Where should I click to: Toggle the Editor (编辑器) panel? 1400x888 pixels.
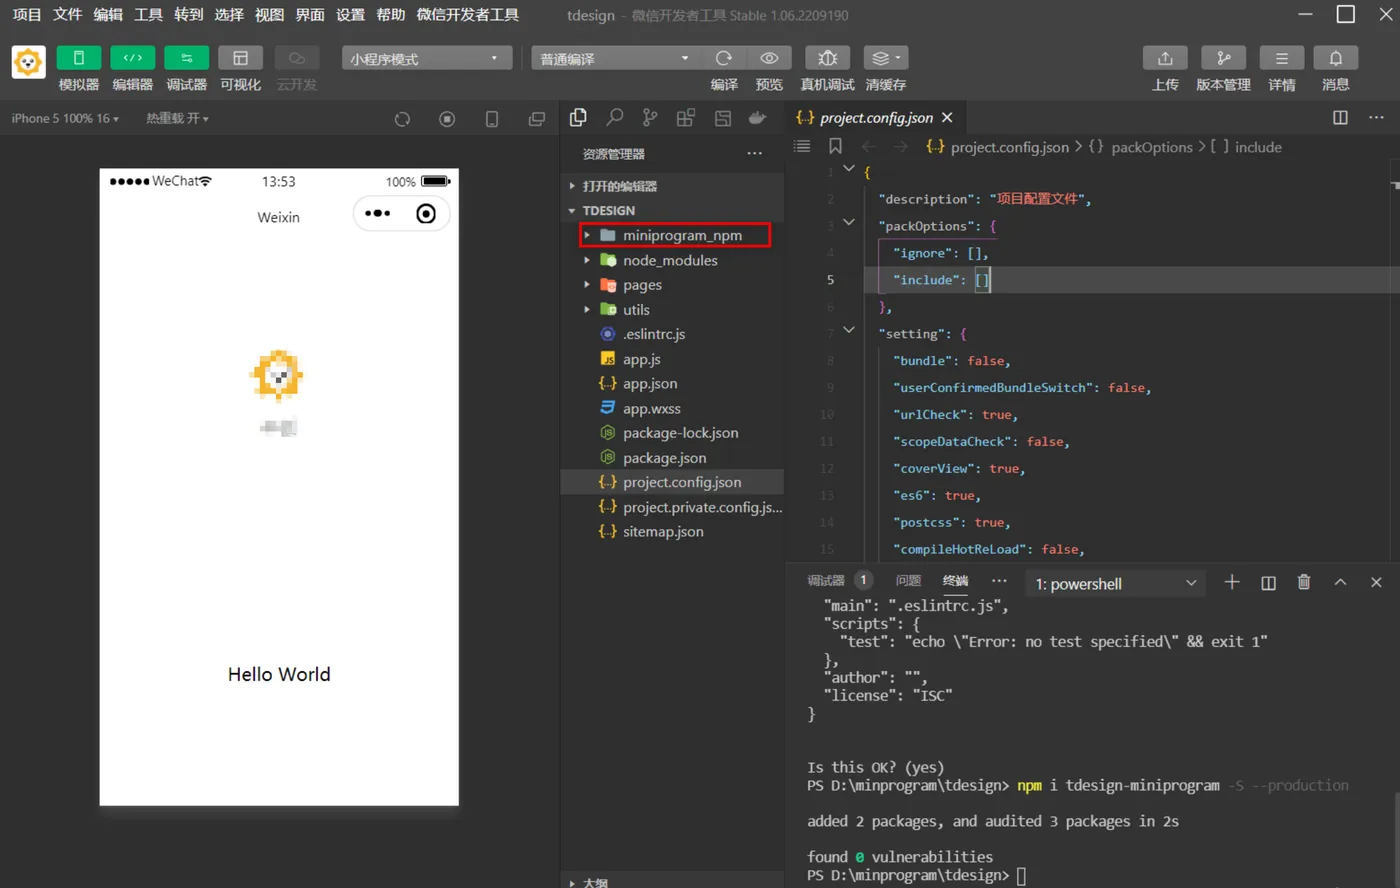click(x=132, y=59)
